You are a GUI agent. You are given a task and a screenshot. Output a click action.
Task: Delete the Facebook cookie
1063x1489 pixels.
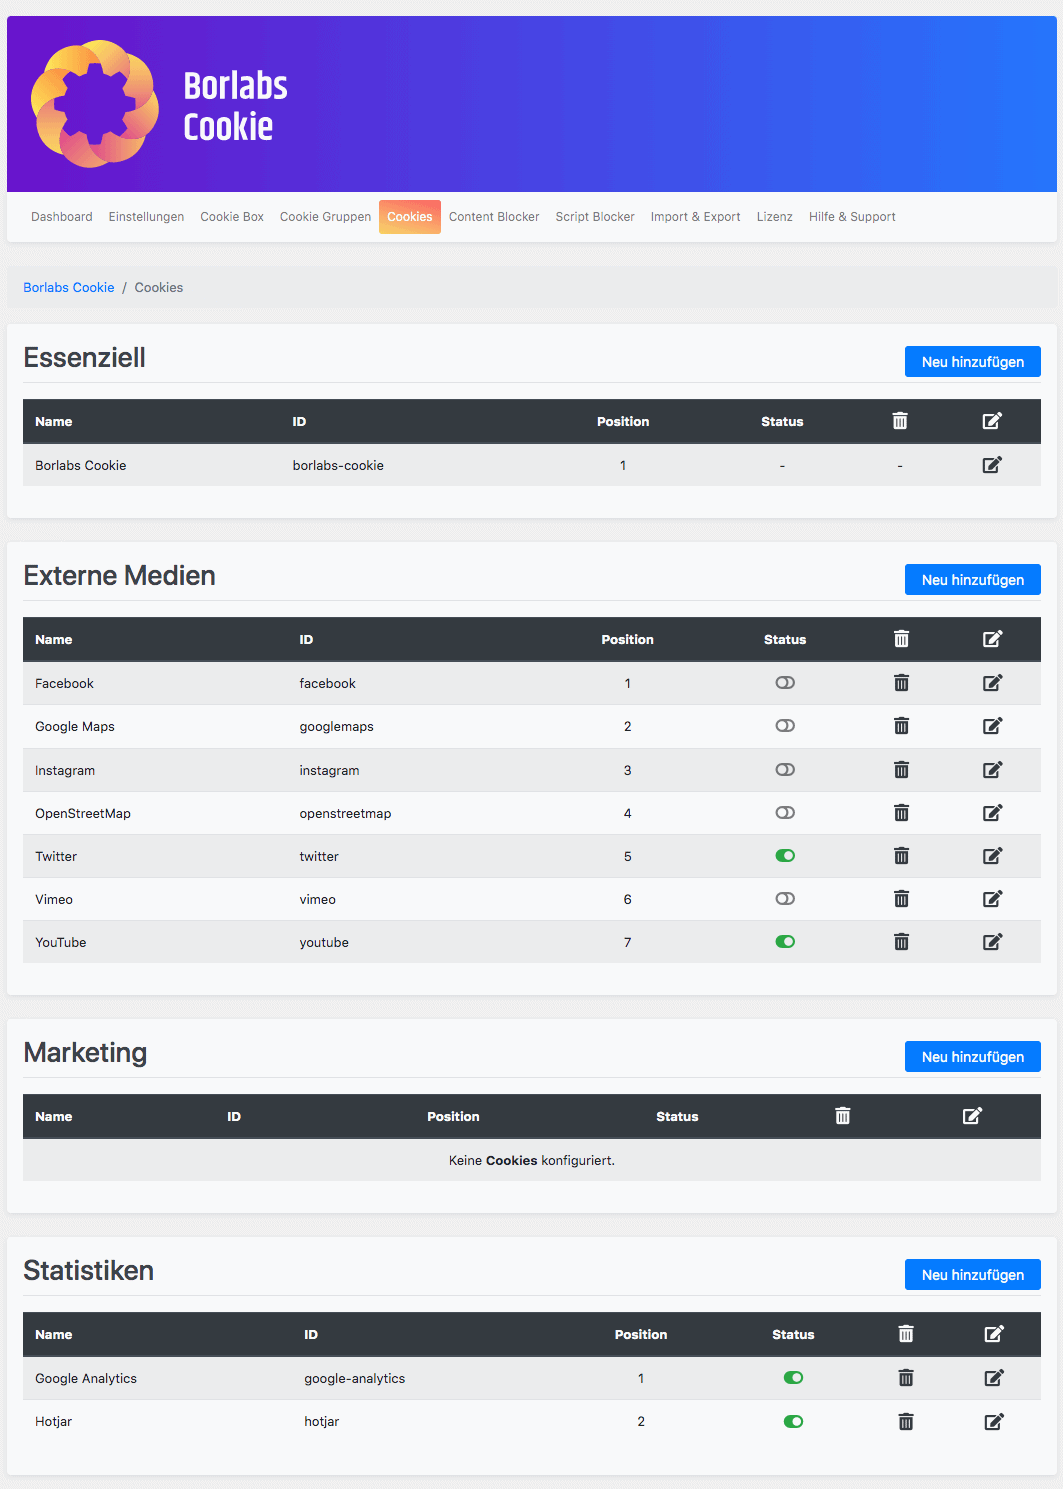point(901,683)
